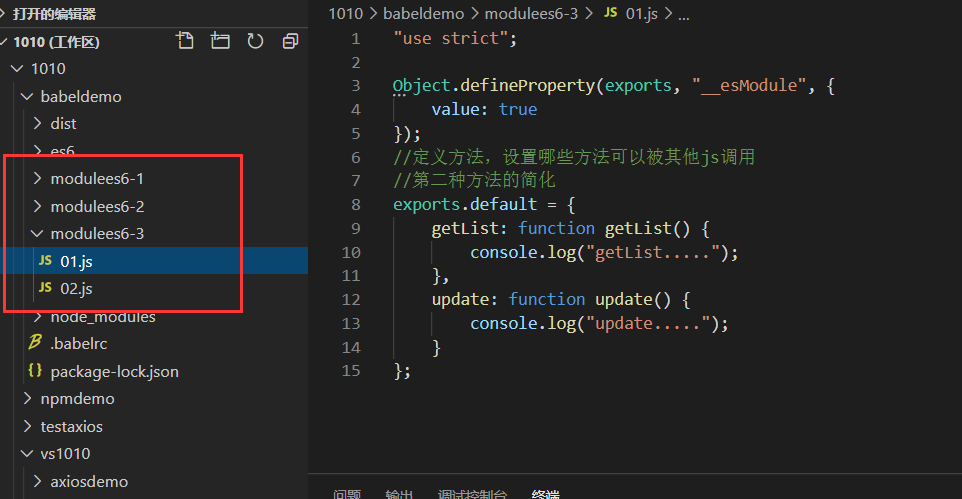
Task: Click the babeldemo breadcrumb segment
Action: click(x=423, y=13)
